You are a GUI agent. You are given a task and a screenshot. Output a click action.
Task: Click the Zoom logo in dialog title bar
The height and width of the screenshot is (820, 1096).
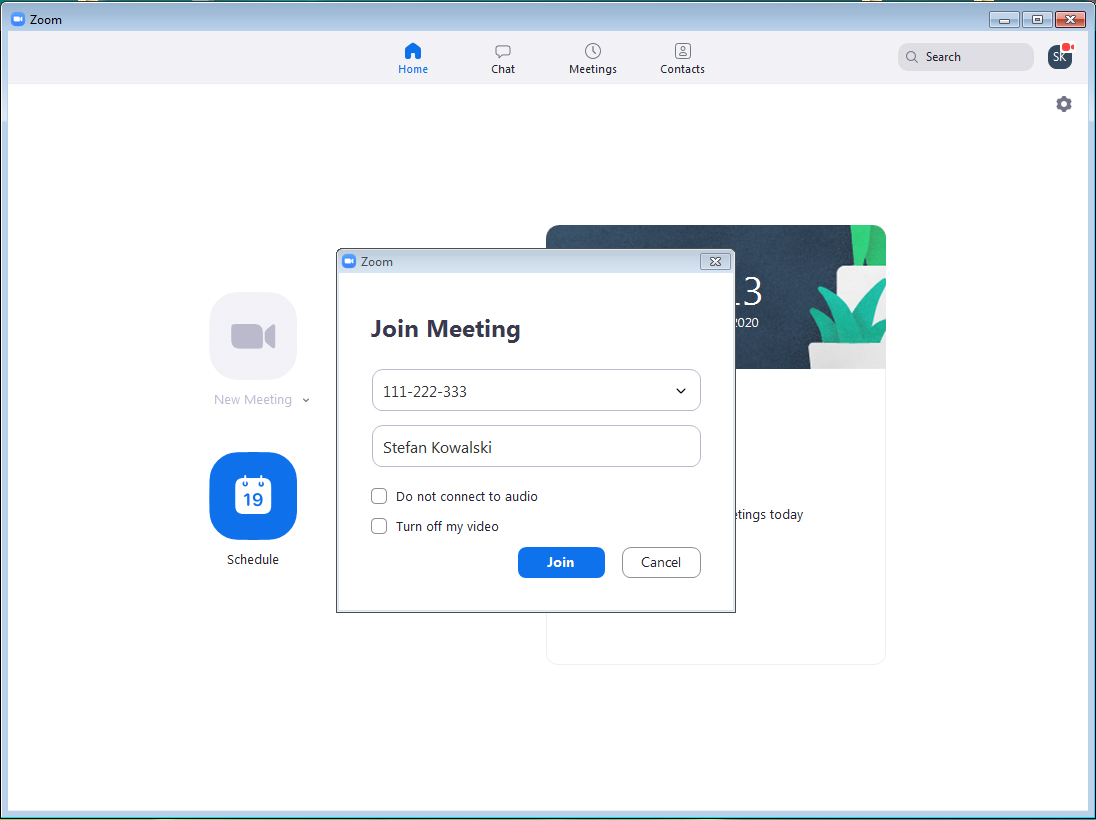point(349,261)
